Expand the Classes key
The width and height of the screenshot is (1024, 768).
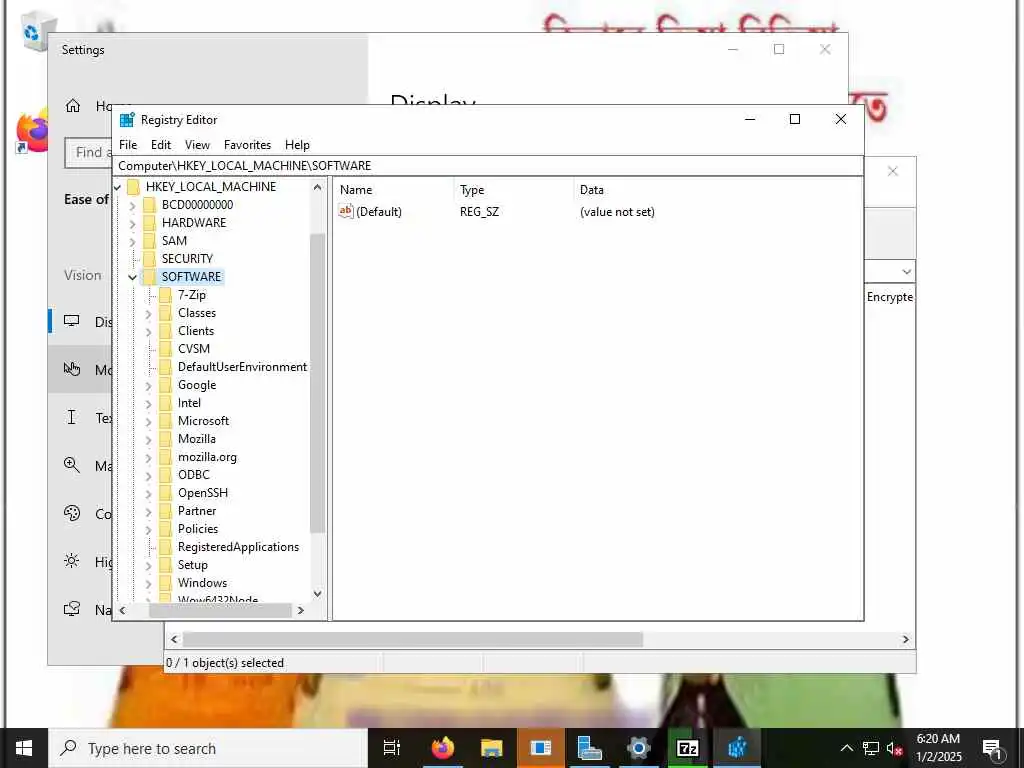coord(149,313)
